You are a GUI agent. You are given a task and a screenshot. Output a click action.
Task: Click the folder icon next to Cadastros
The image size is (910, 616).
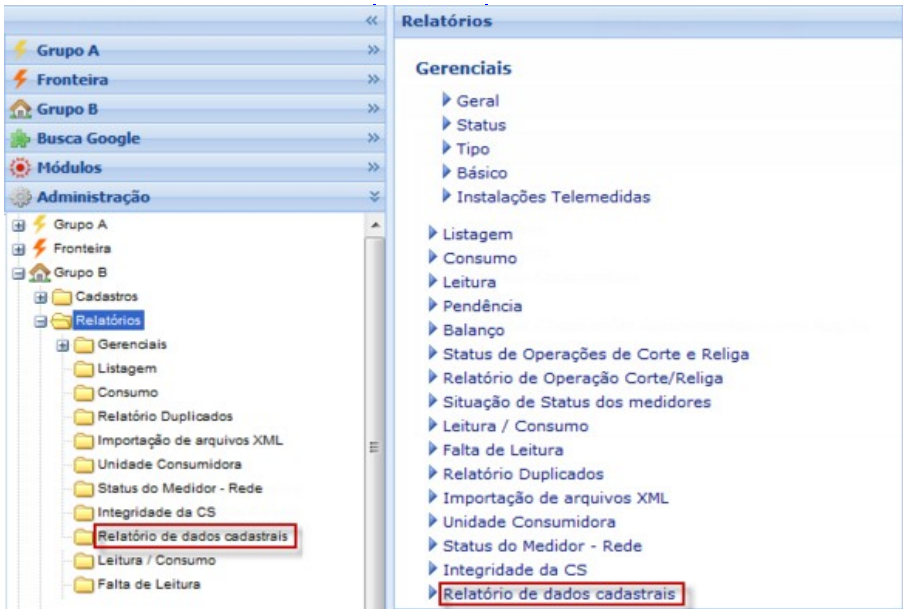click(63, 297)
